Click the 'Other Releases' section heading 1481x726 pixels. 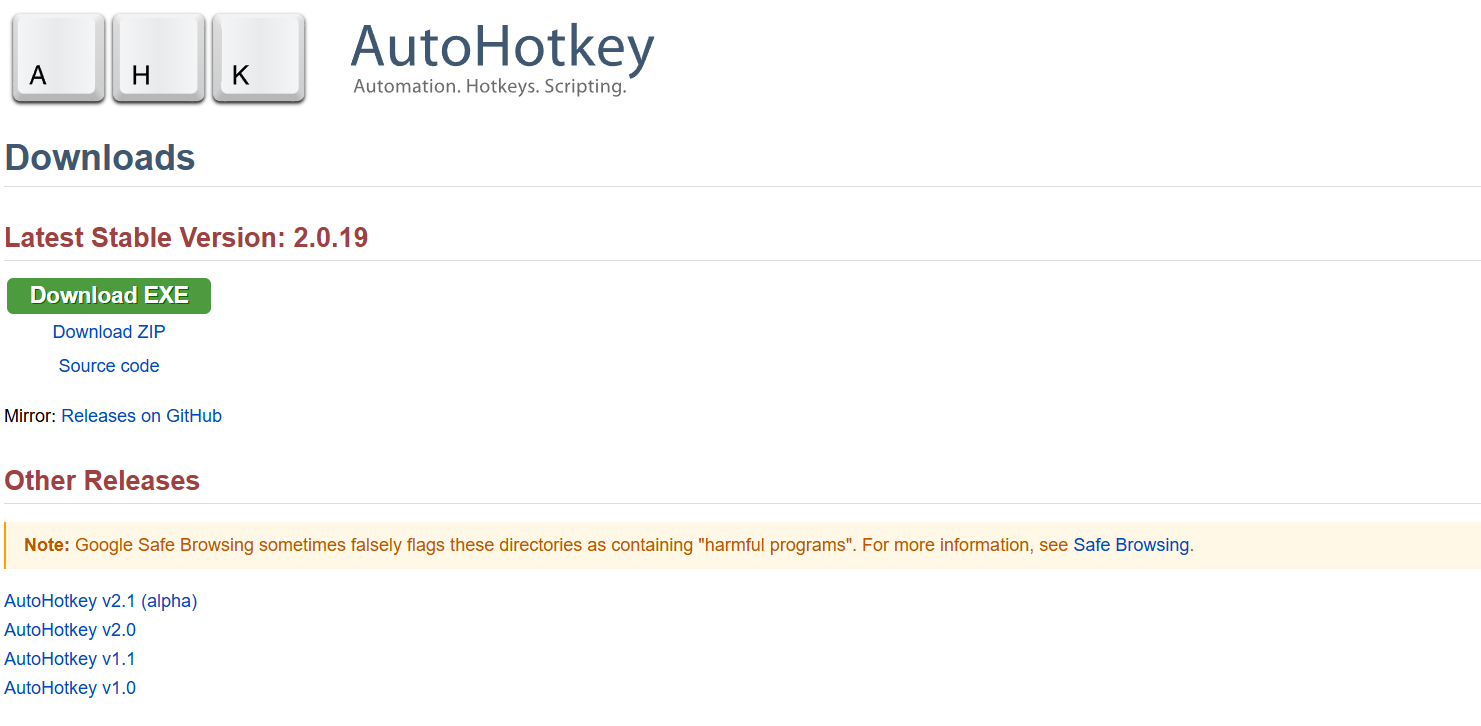pos(101,480)
